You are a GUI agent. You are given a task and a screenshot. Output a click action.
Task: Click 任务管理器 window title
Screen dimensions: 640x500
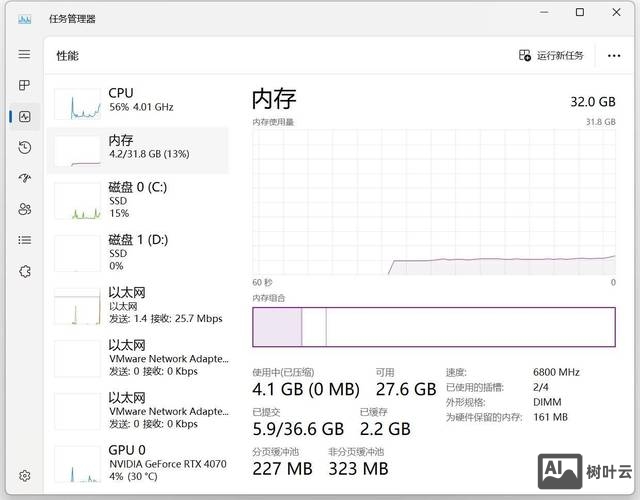coord(72,19)
